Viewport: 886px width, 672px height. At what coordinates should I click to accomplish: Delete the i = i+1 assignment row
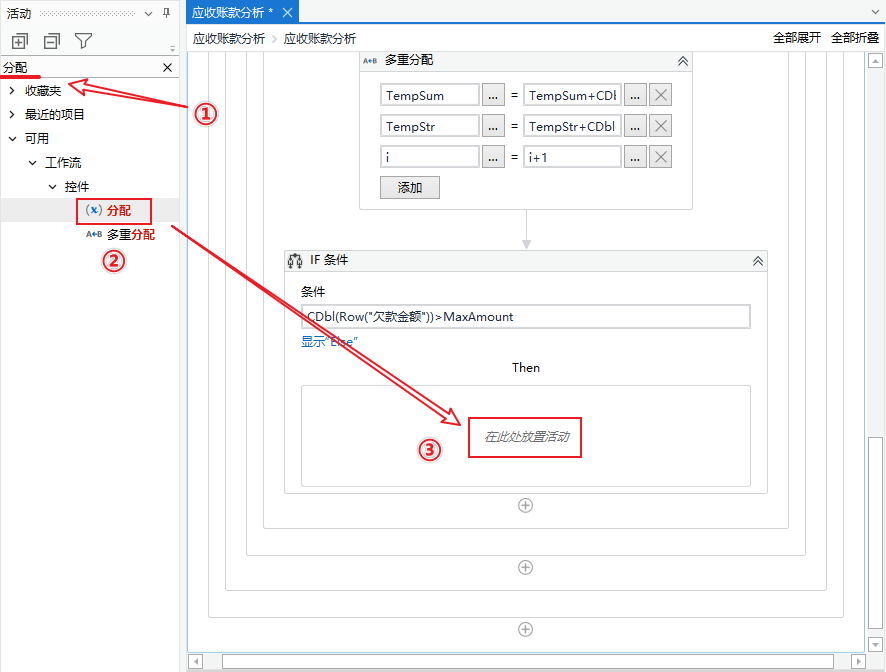[x=660, y=157]
